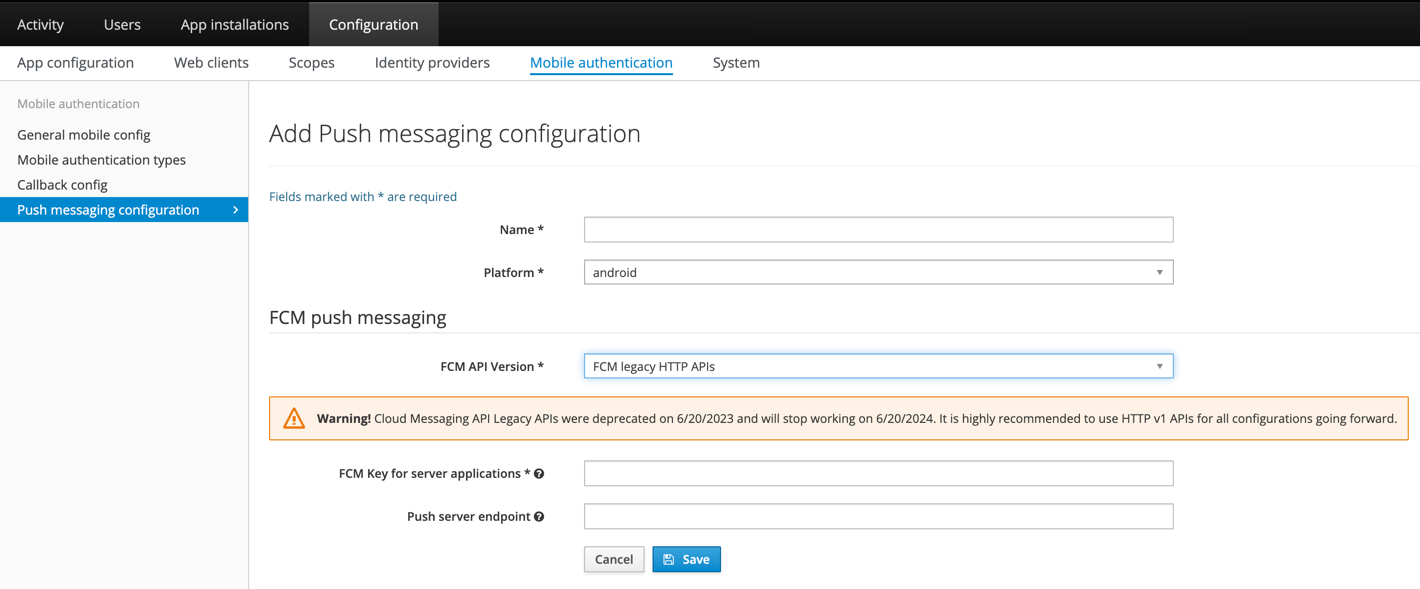Click the warning triangle in the deprecation banner
This screenshot has width=1420, height=589.
(293, 418)
